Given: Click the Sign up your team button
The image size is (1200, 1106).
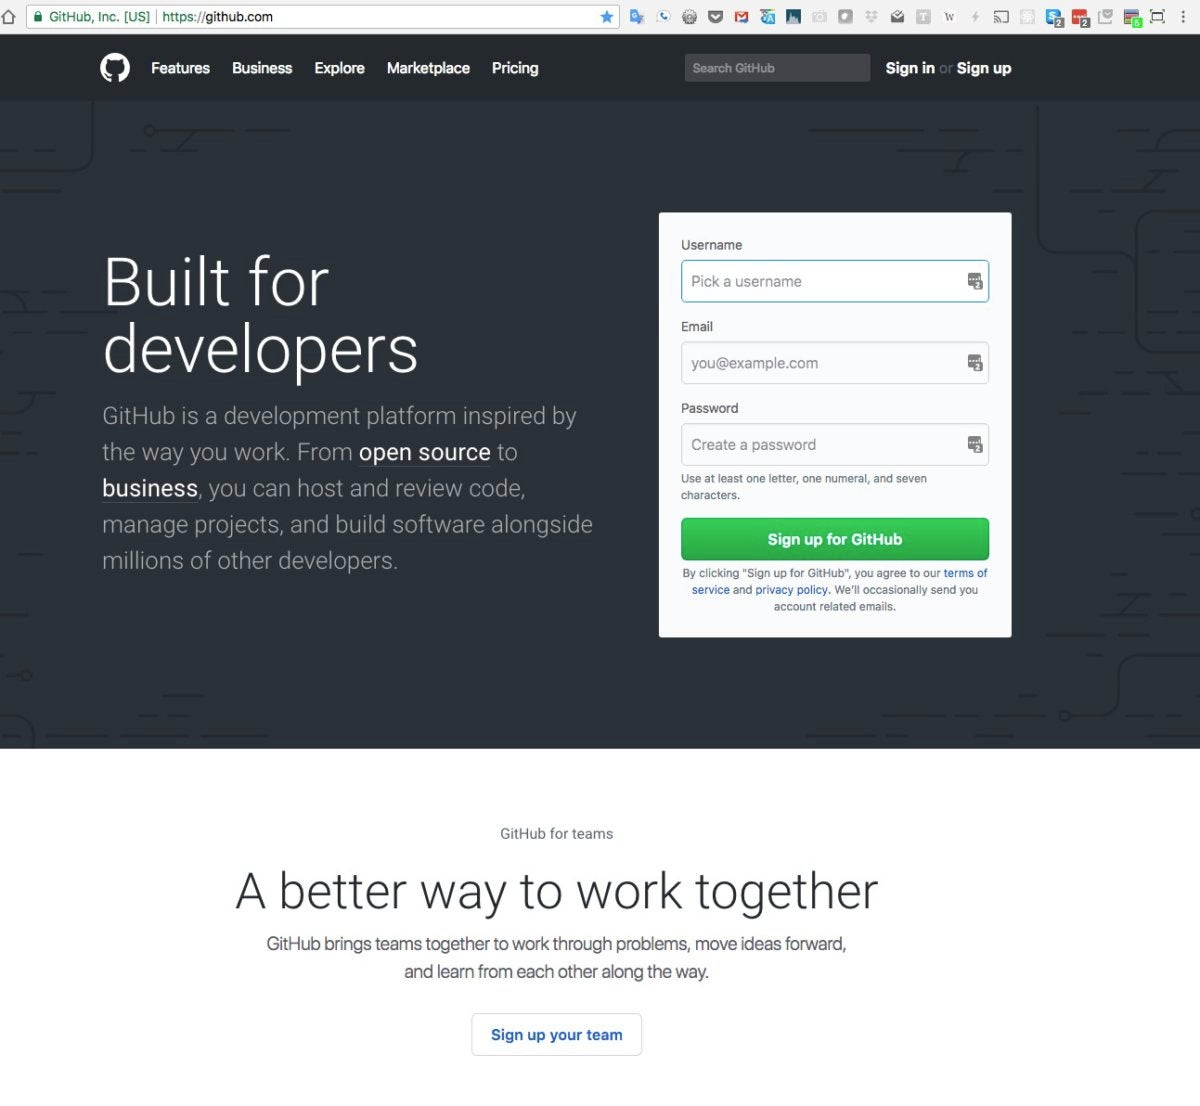Looking at the screenshot, I should point(557,1035).
